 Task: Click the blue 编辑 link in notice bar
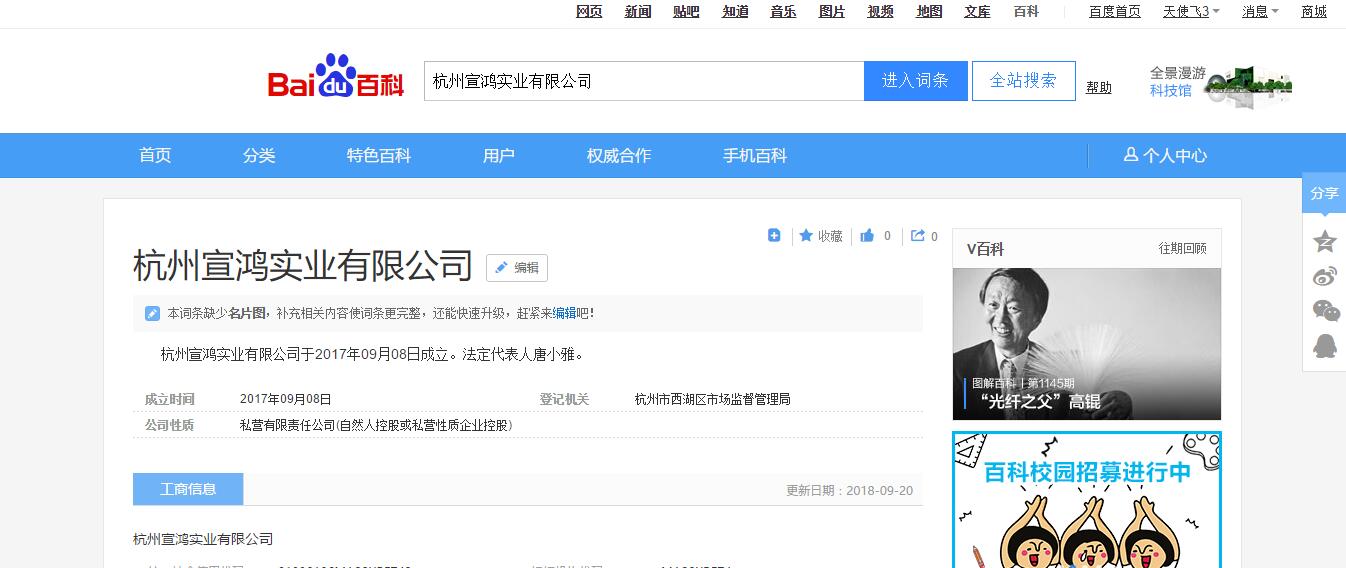564,313
